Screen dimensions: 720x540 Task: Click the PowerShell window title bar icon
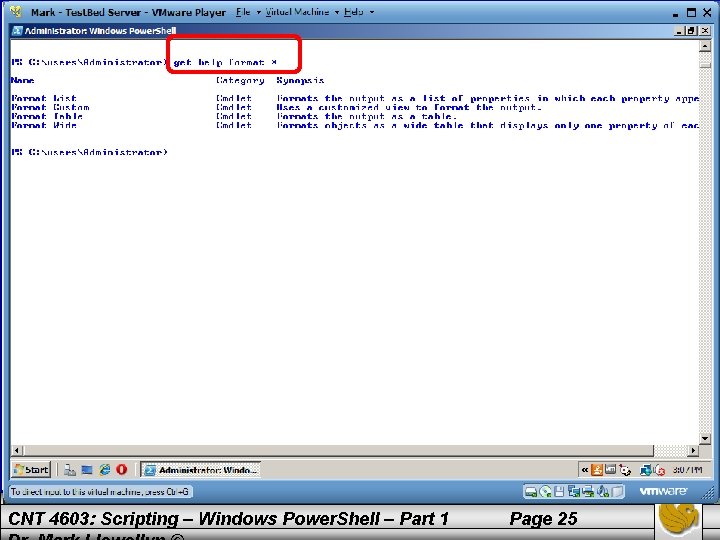click(x=17, y=31)
